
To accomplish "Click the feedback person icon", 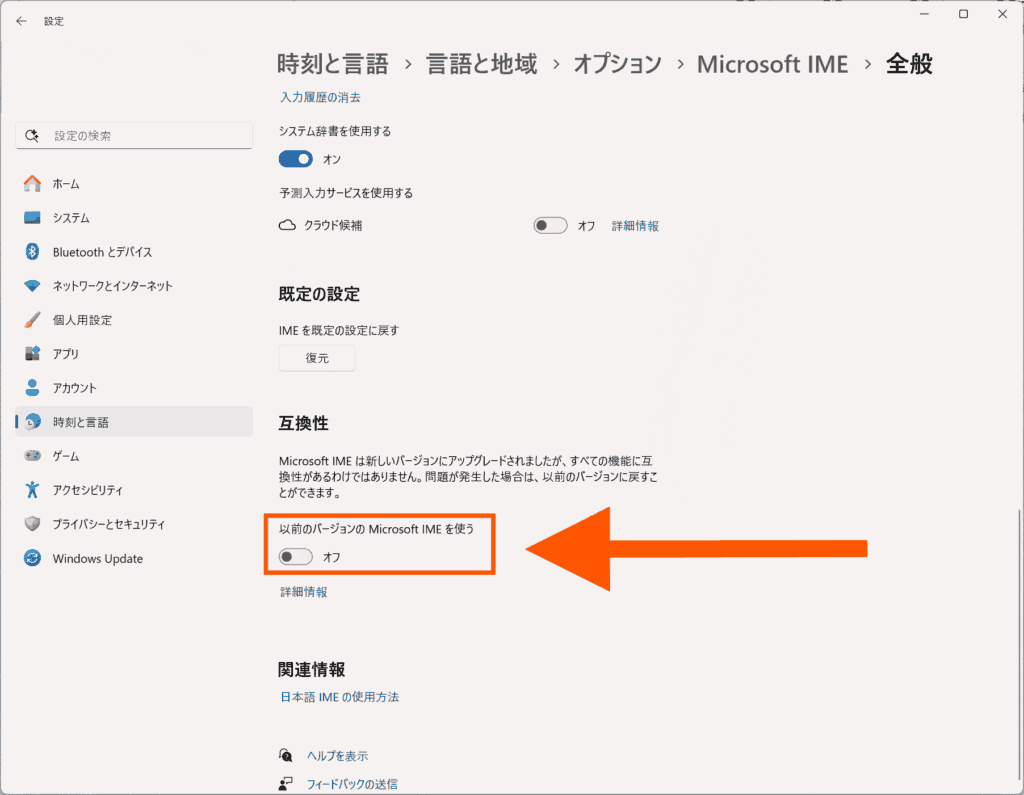I will 285,783.
